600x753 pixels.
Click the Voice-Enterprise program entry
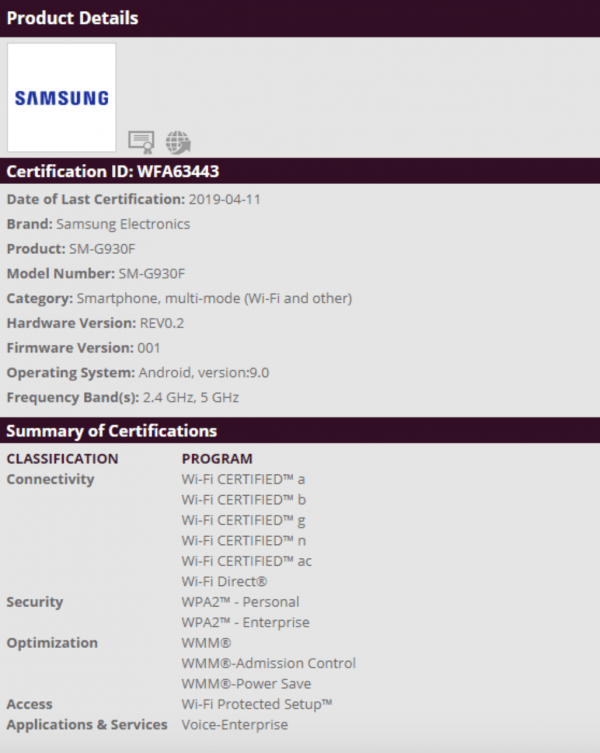pos(231,724)
